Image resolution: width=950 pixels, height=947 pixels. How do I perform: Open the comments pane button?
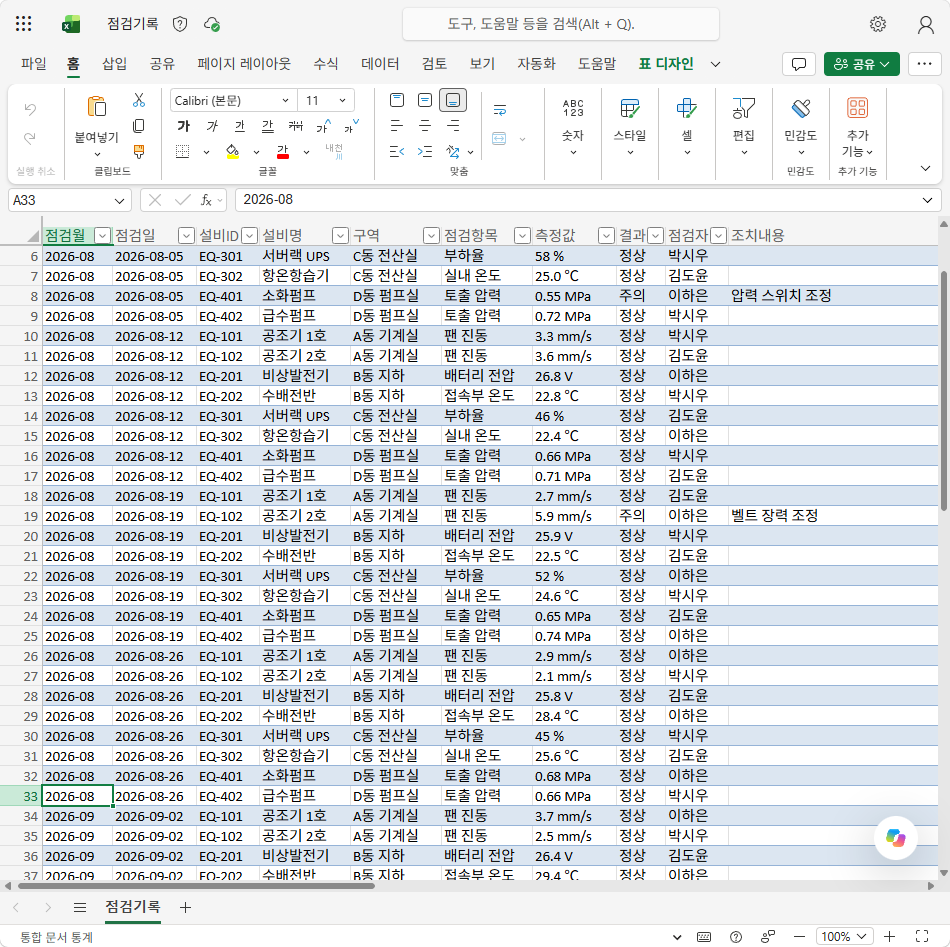coord(799,64)
